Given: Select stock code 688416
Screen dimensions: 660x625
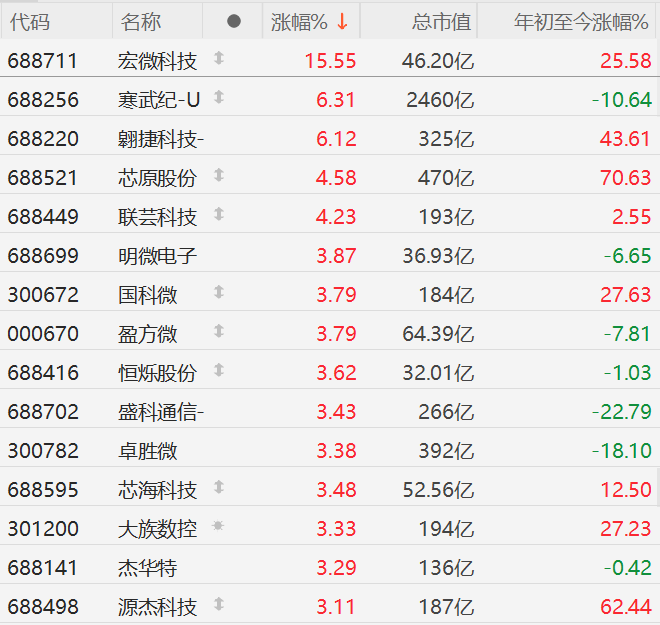Looking at the screenshot, I should pyautogui.click(x=43, y=373).
